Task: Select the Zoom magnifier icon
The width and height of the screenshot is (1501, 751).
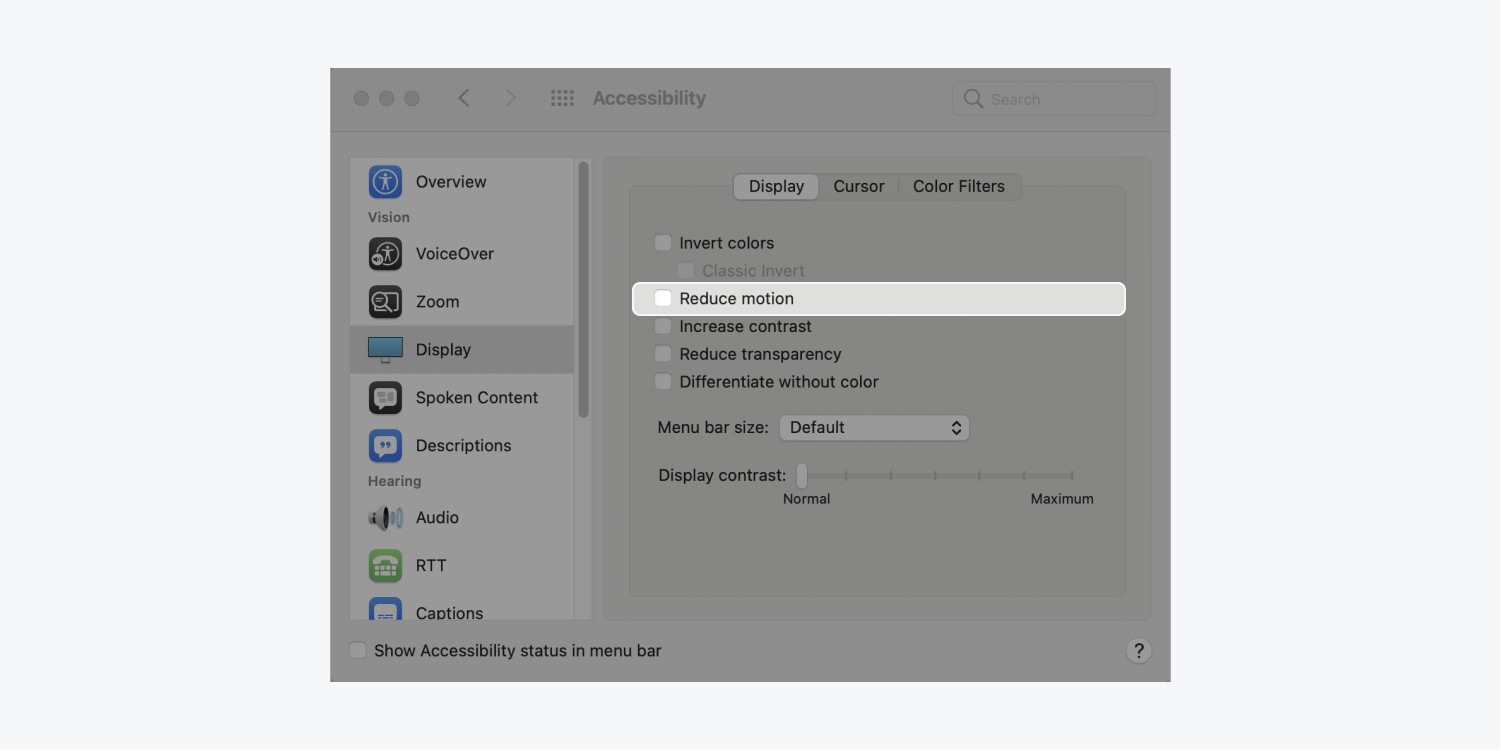Action: point(385,302)
